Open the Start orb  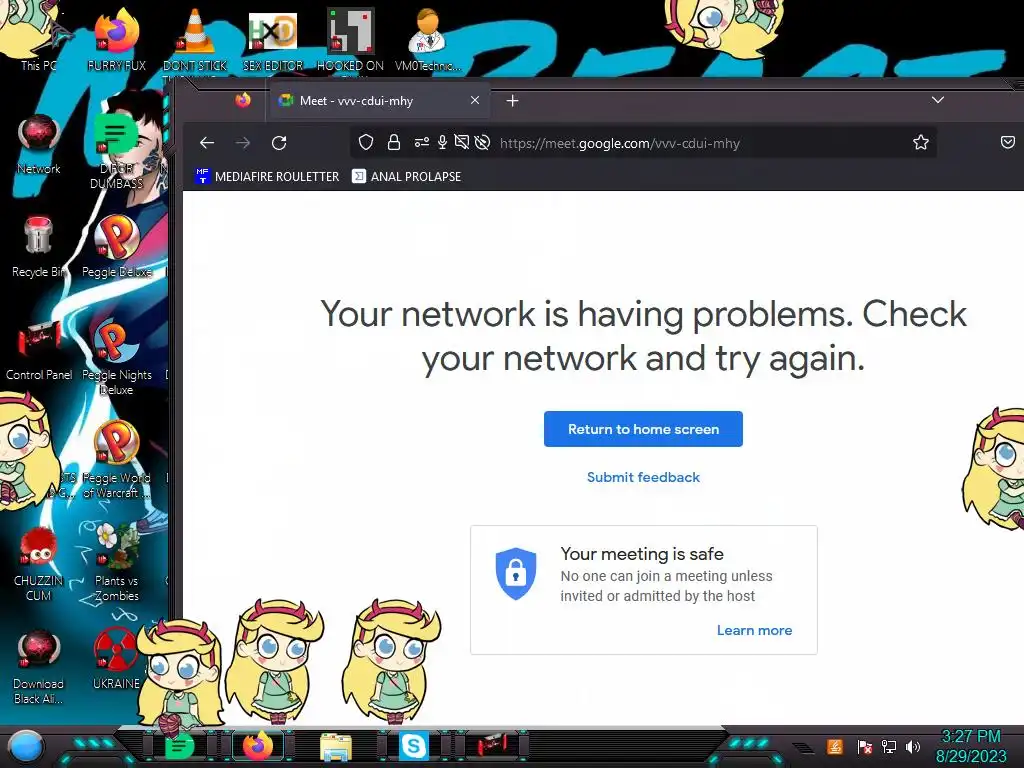pyautogui.click(x=26, y=746)
